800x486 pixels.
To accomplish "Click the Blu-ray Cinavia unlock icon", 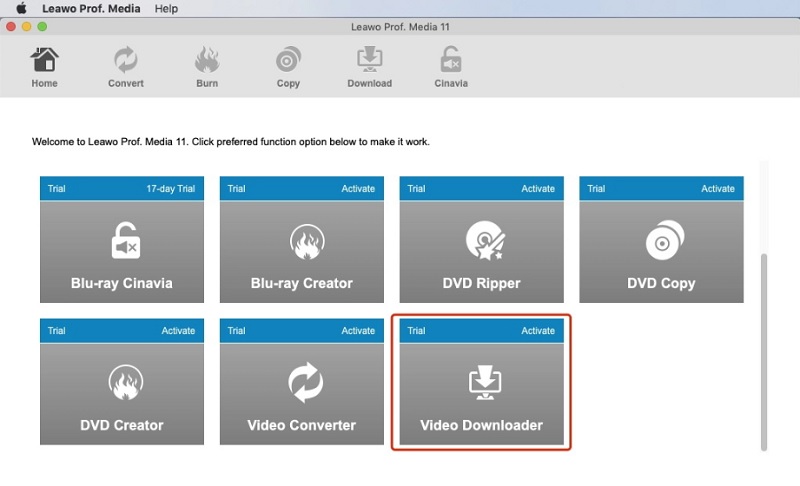I will (x=126, y=240).
